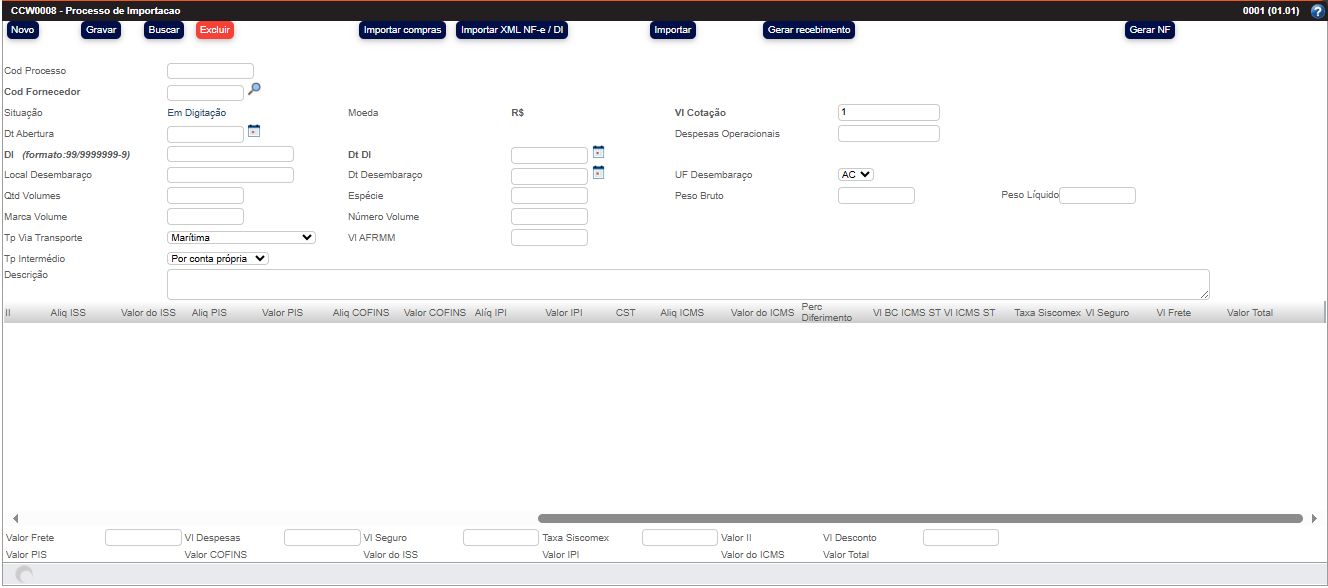Click the Cod Processo input field
The width and height of the screenshot is (1328, 588).
210,71
